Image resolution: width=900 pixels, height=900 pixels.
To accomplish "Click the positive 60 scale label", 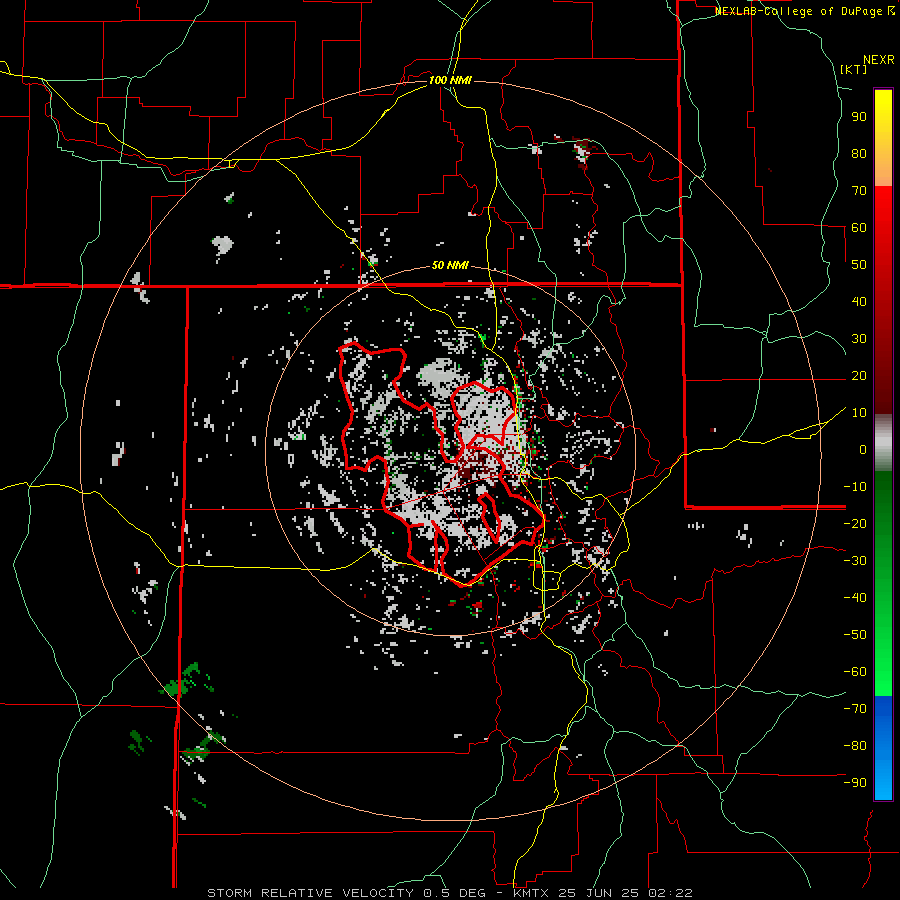I will pos(859,227).
